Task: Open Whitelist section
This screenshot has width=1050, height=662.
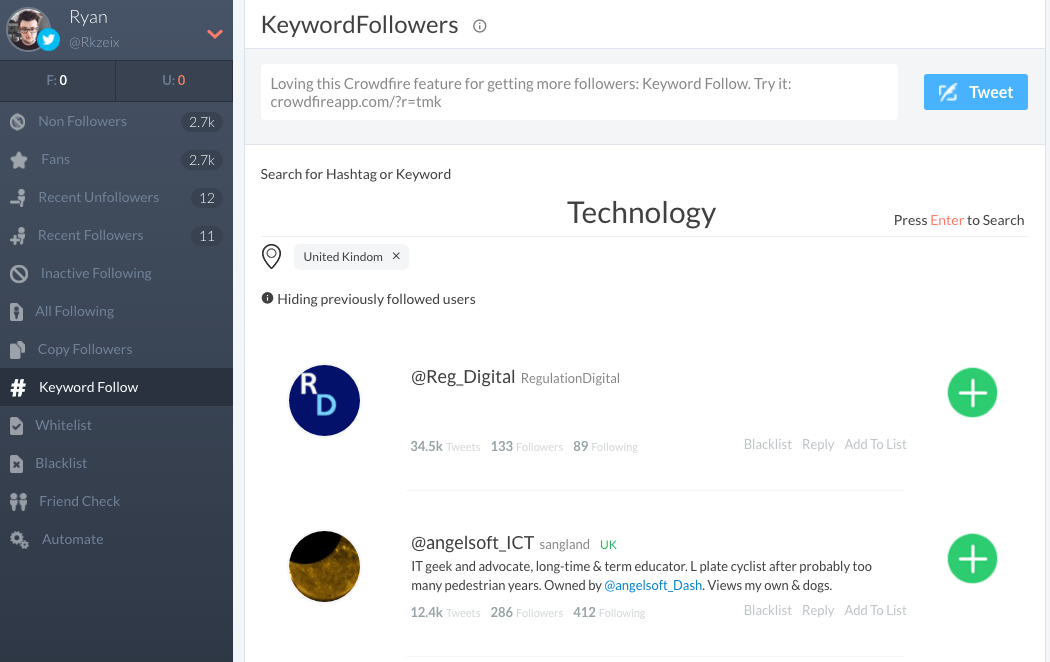Action: pyautogui.click(x=117, y=425)
